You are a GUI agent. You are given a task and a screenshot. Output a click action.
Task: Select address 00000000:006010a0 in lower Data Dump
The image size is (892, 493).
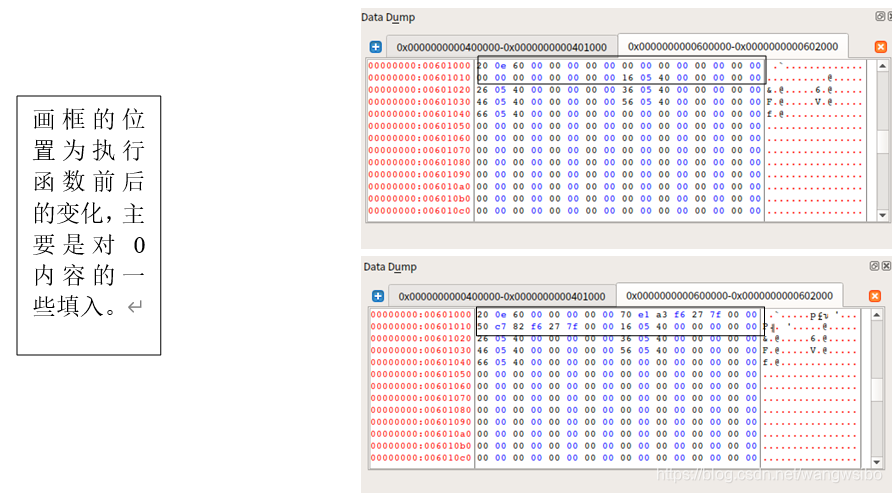click(x=421, y=434)
